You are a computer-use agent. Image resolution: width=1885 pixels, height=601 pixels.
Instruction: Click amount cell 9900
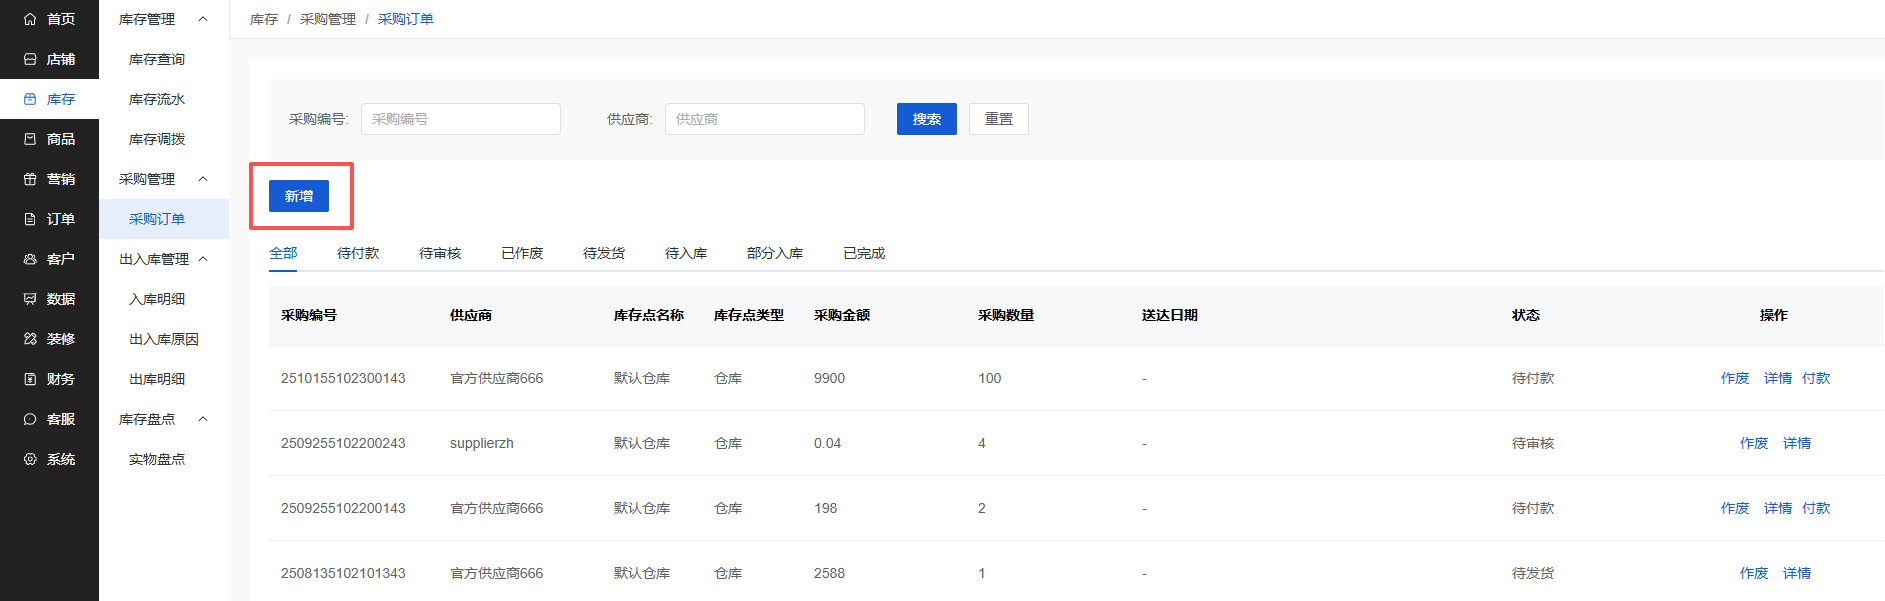829,378
